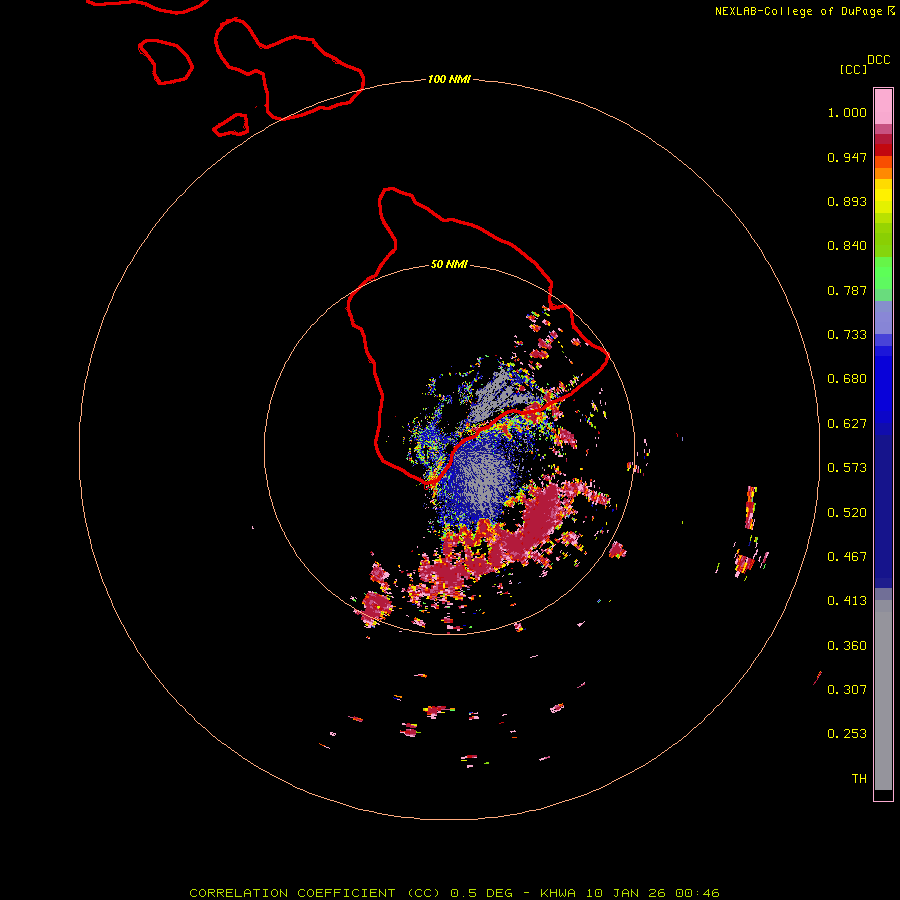Click the 0.840 scale value
The width and height of the screenshot is (900, 900).
847,246
